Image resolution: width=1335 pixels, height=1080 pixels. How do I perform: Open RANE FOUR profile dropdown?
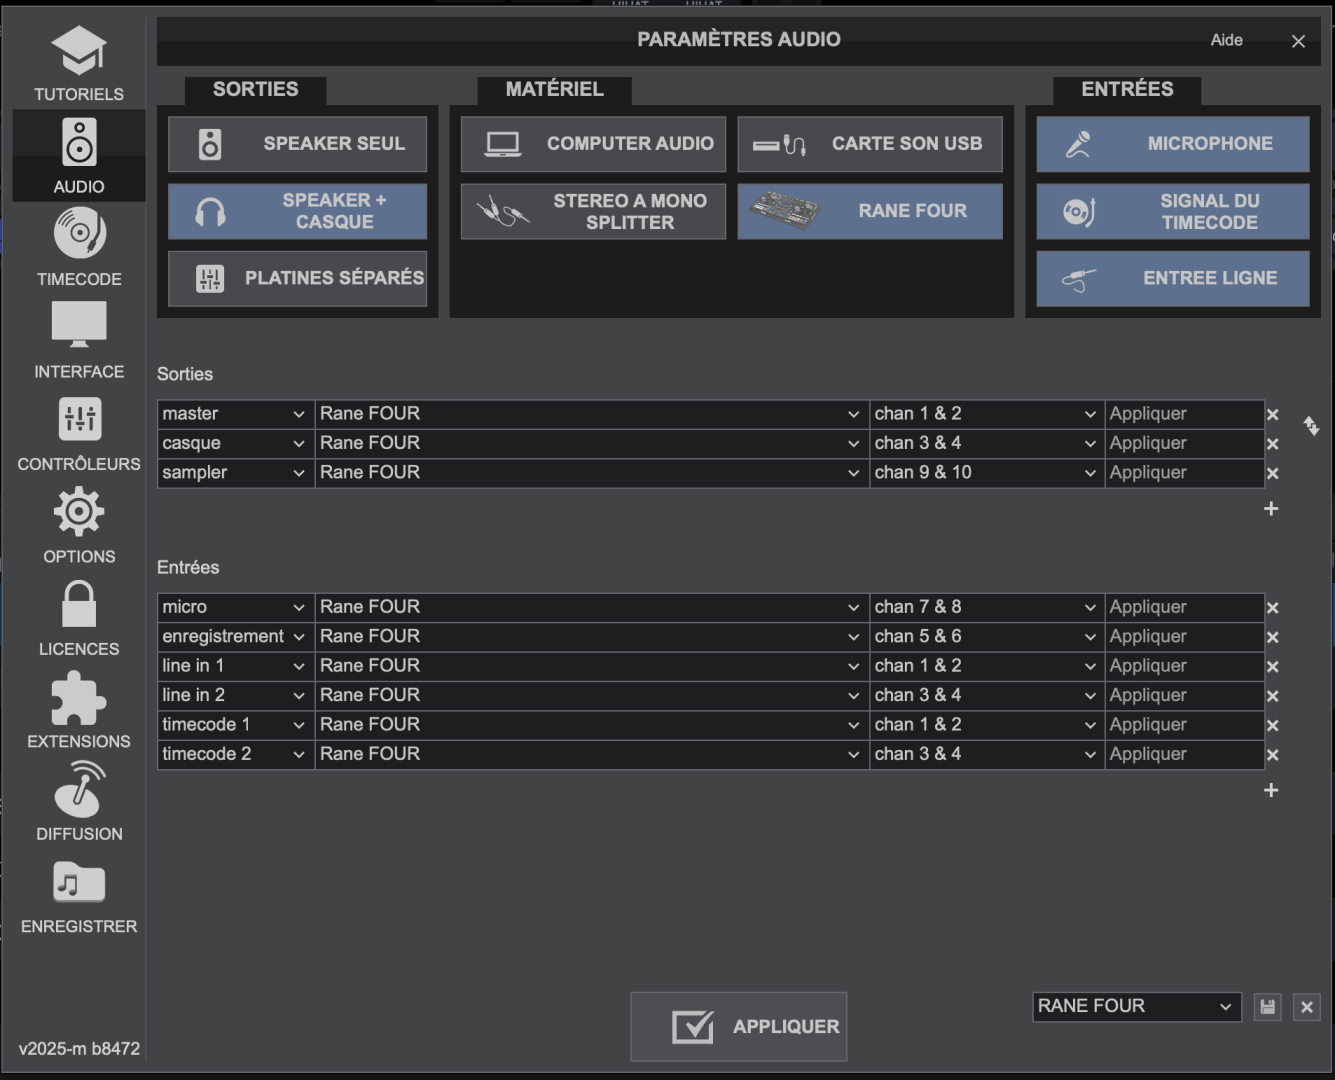[1137, 1007]
